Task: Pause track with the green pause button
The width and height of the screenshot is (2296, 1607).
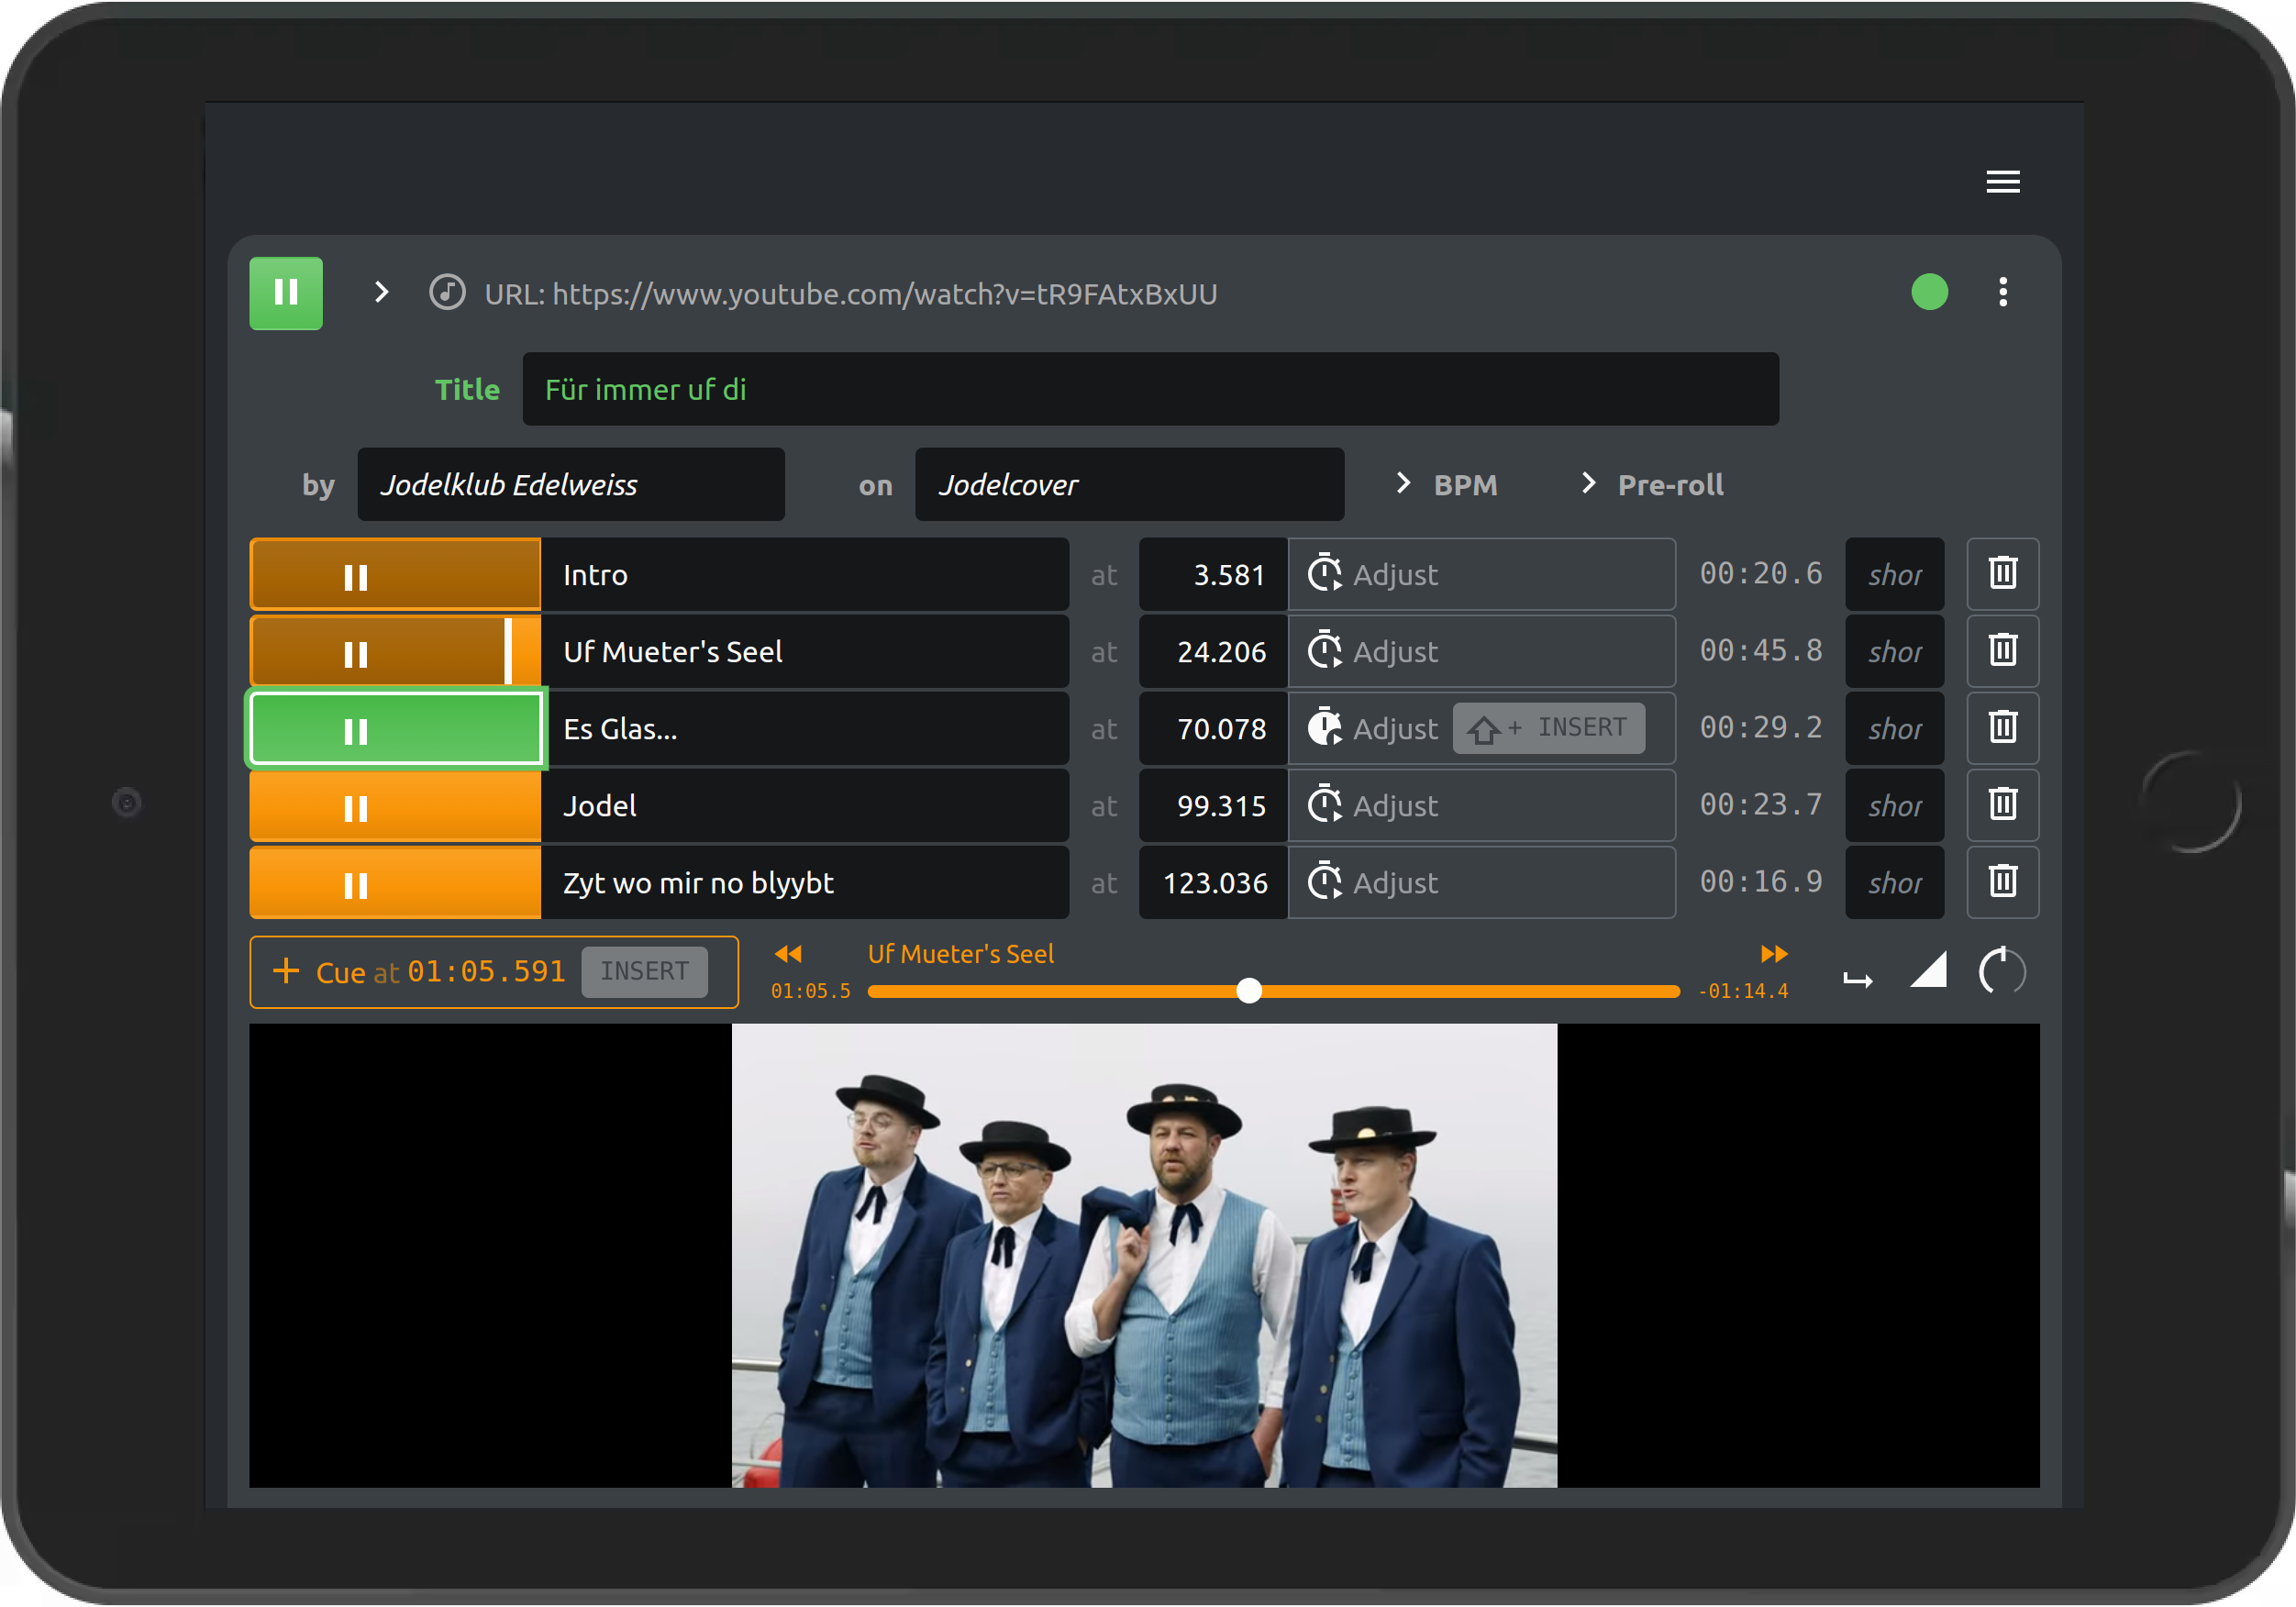Action: tap(286, 292)
